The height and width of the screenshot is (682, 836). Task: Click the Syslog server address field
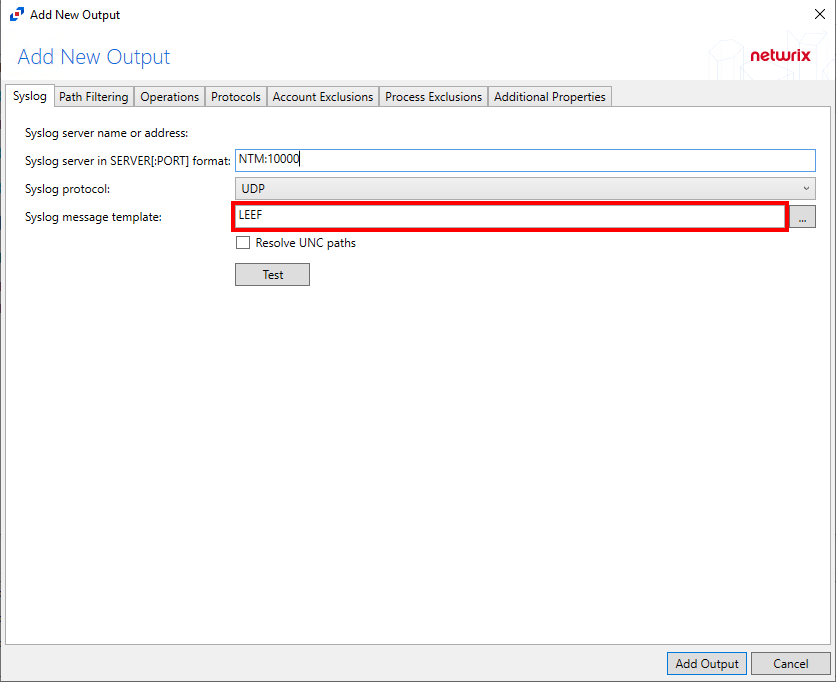(x=525, y=160)
